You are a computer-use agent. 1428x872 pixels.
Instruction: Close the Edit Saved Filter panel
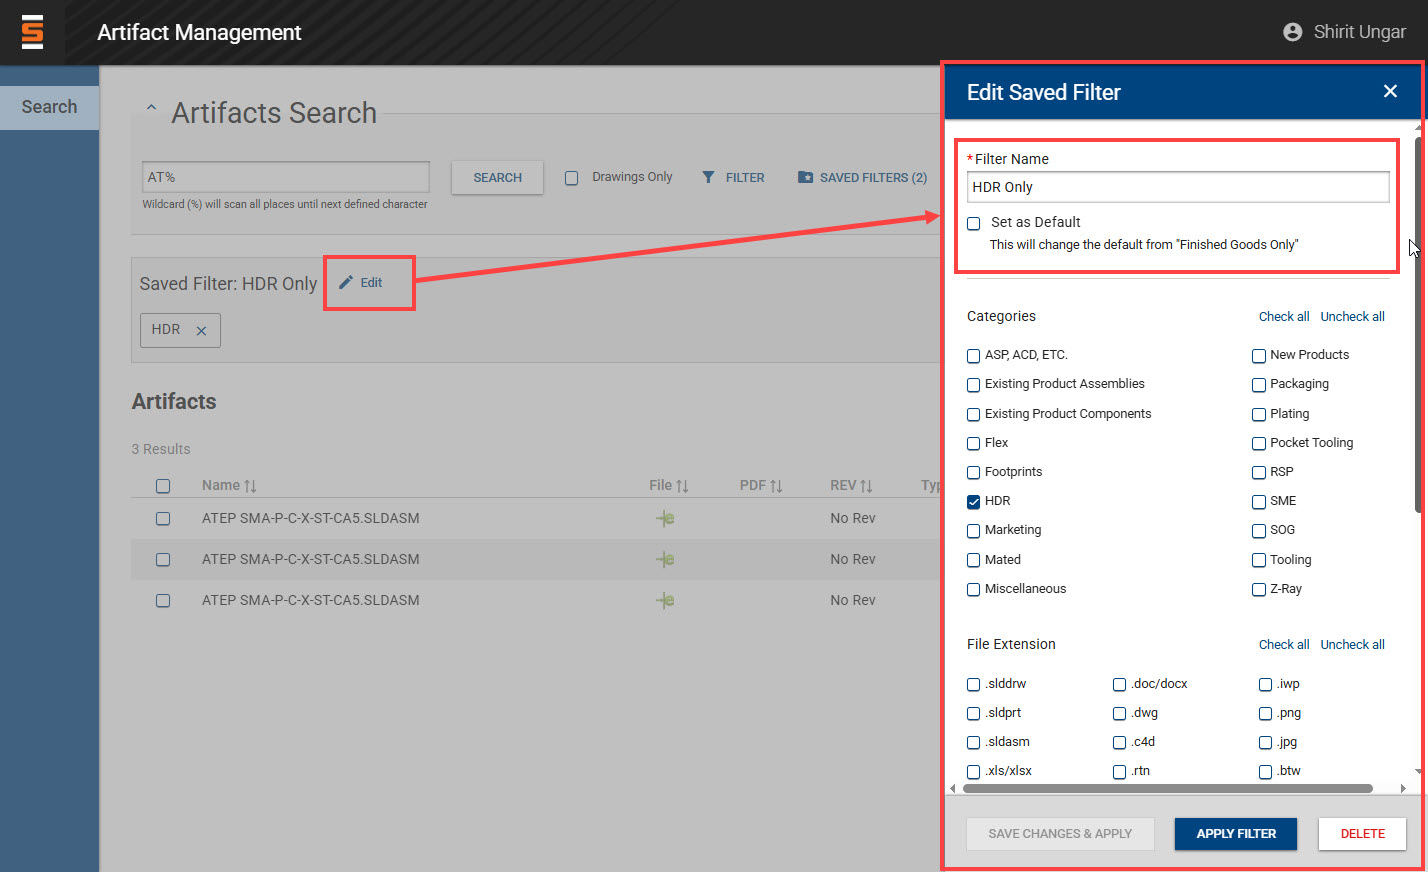tap(1389, 92)
